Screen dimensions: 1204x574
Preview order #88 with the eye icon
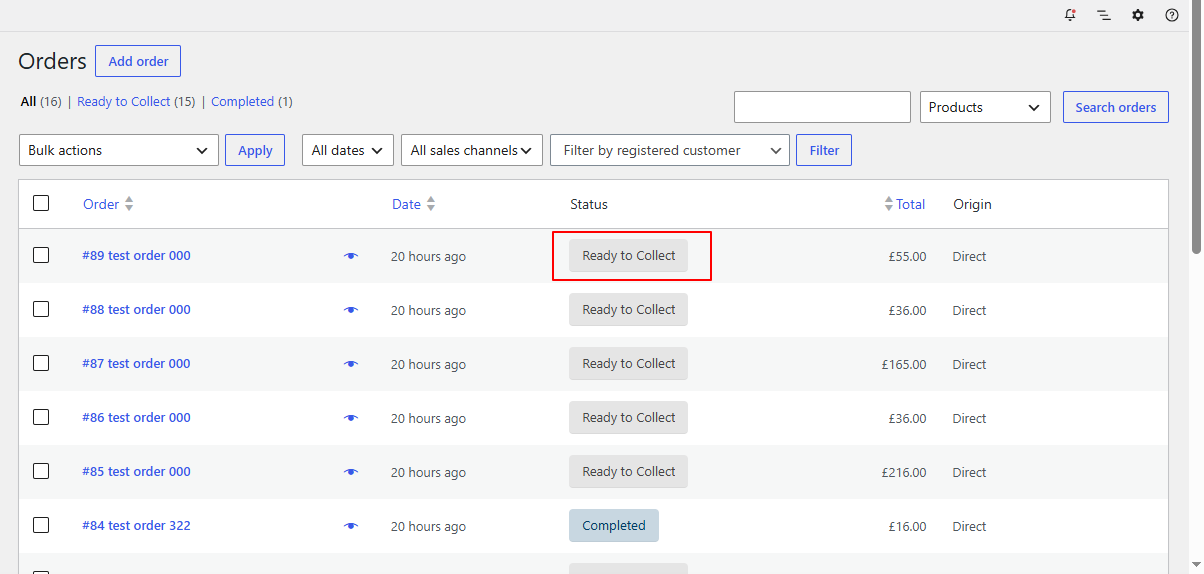coord(350,310)
